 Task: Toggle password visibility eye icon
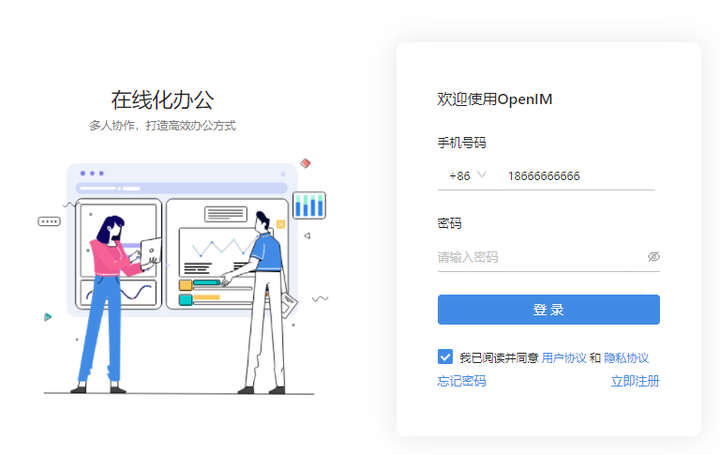[x=653, y=257]
